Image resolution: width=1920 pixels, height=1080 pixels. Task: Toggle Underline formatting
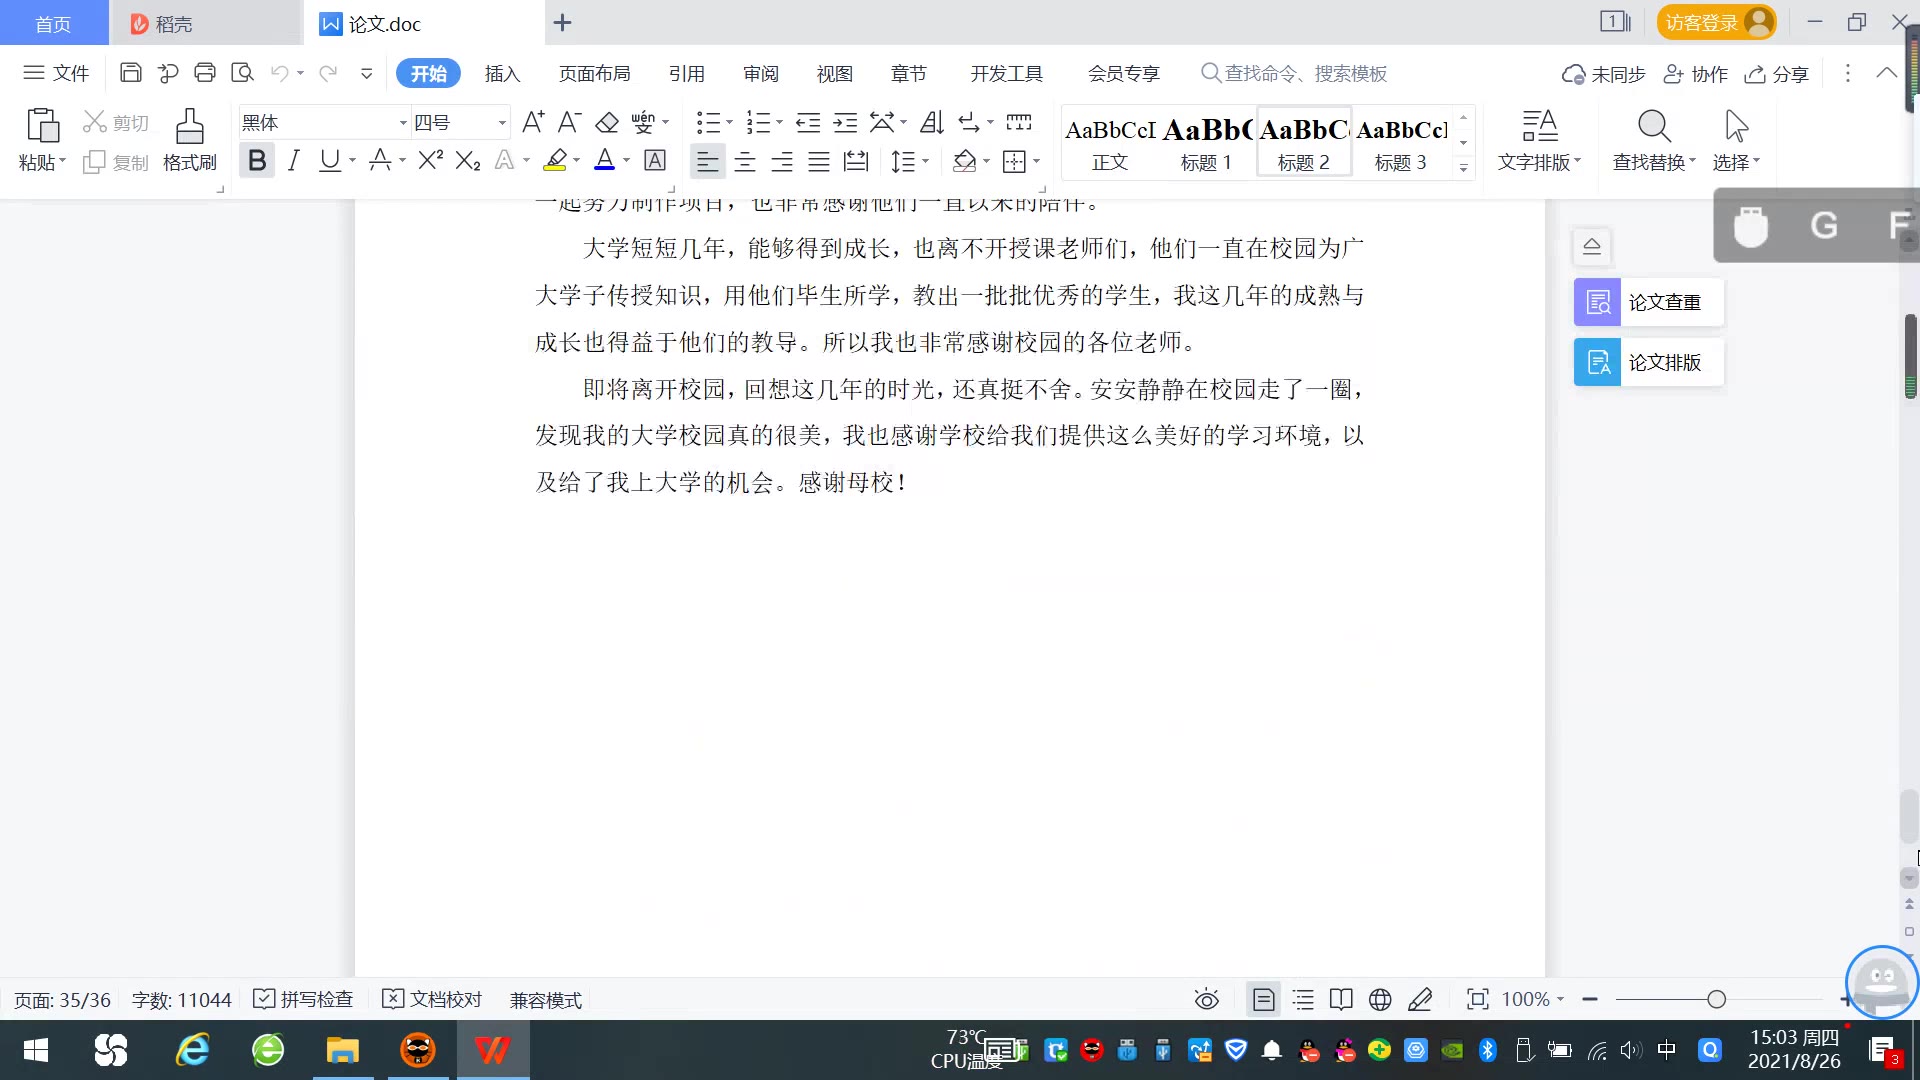[x=329, y=160]
